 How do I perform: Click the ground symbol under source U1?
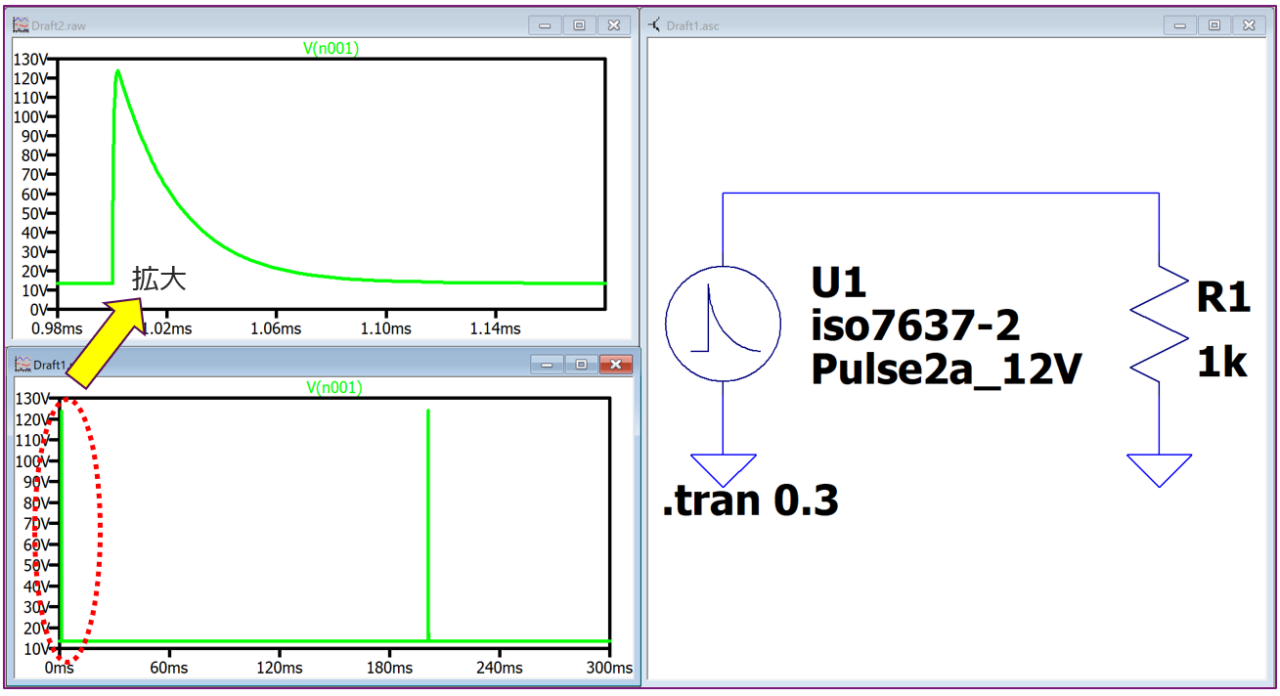[x=723, y=470]
